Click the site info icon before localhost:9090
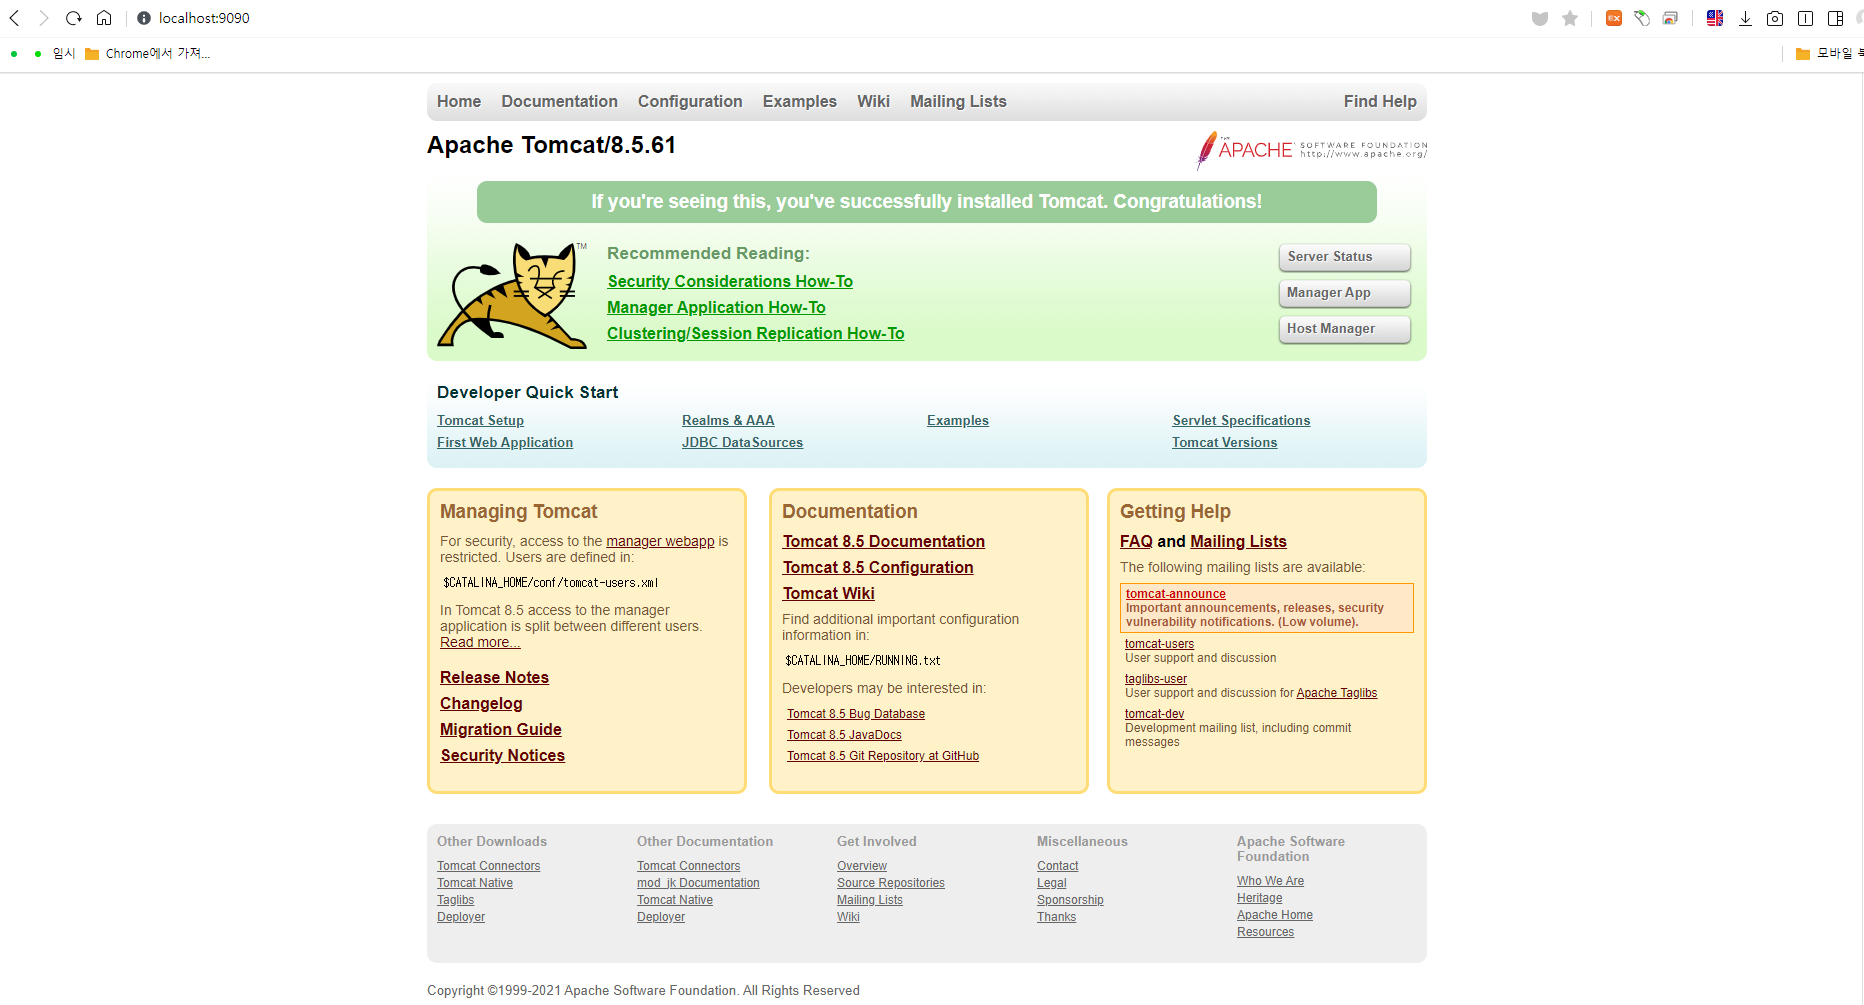 [x=144, y=18]
